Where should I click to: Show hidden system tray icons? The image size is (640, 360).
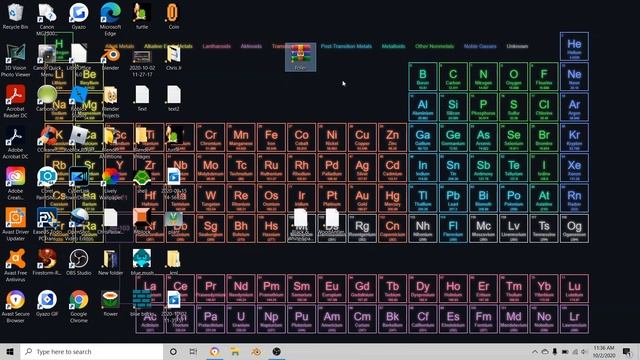[x=534, y=351]
